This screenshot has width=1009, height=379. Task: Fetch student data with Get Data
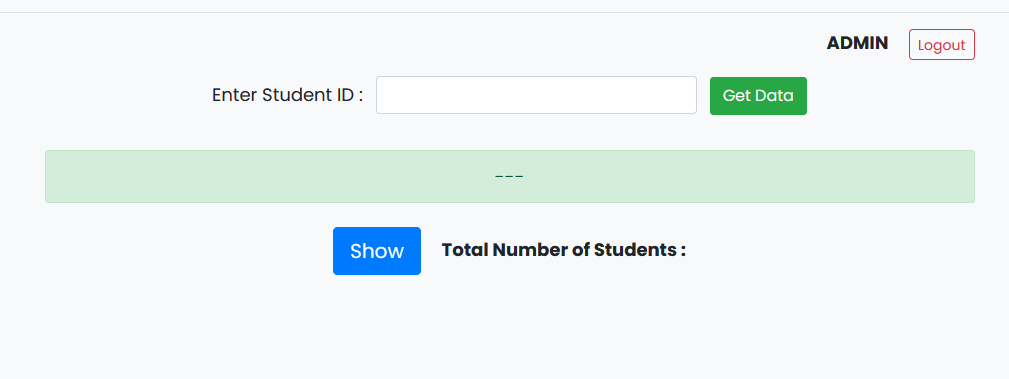click(x=758, y=96)
